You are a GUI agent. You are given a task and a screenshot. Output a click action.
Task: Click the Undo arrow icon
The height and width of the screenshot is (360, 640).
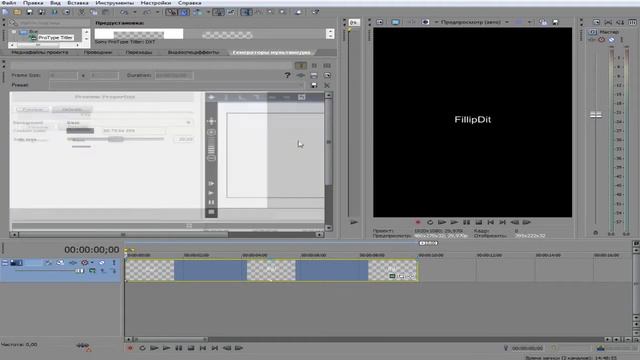tap(124, 12)
